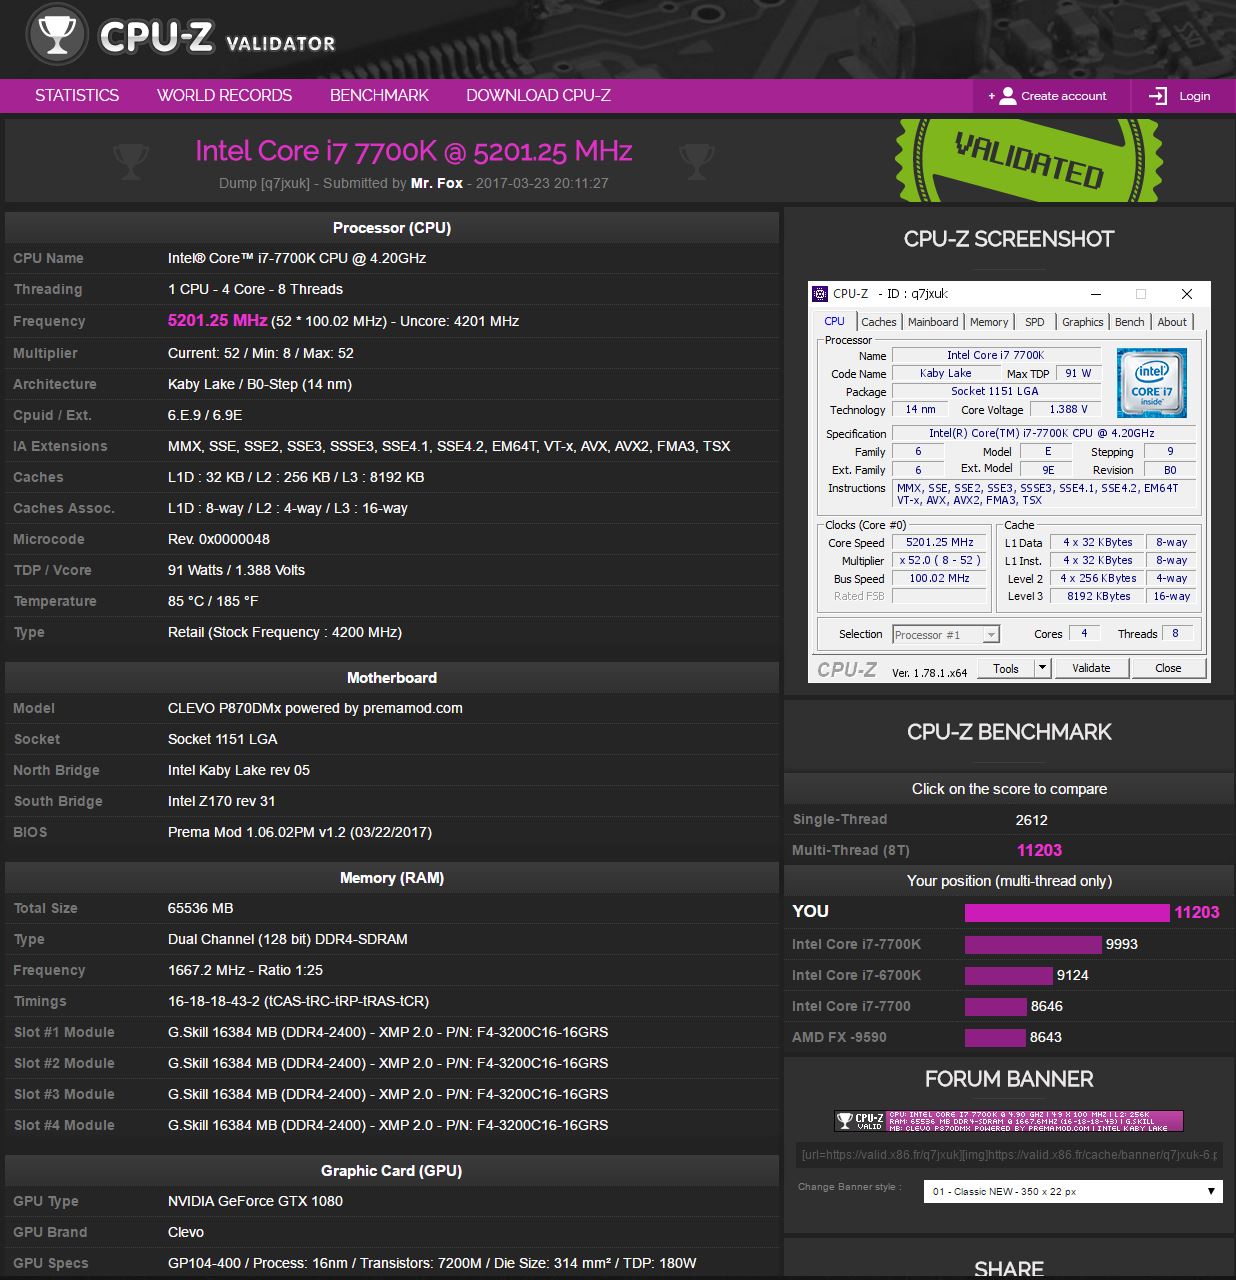Select the Graphics tab in CPU-Z screenshot
The image size is (1236, 1280).
coord(1083,322)
